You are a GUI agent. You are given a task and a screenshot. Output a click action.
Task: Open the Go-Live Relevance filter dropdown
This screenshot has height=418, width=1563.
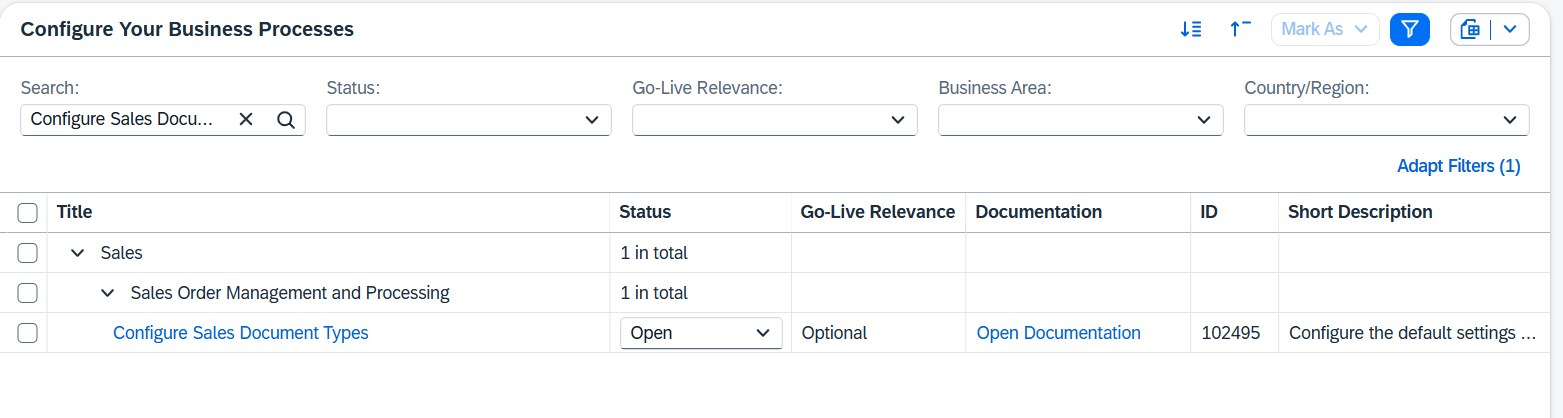tap(896, 120)
